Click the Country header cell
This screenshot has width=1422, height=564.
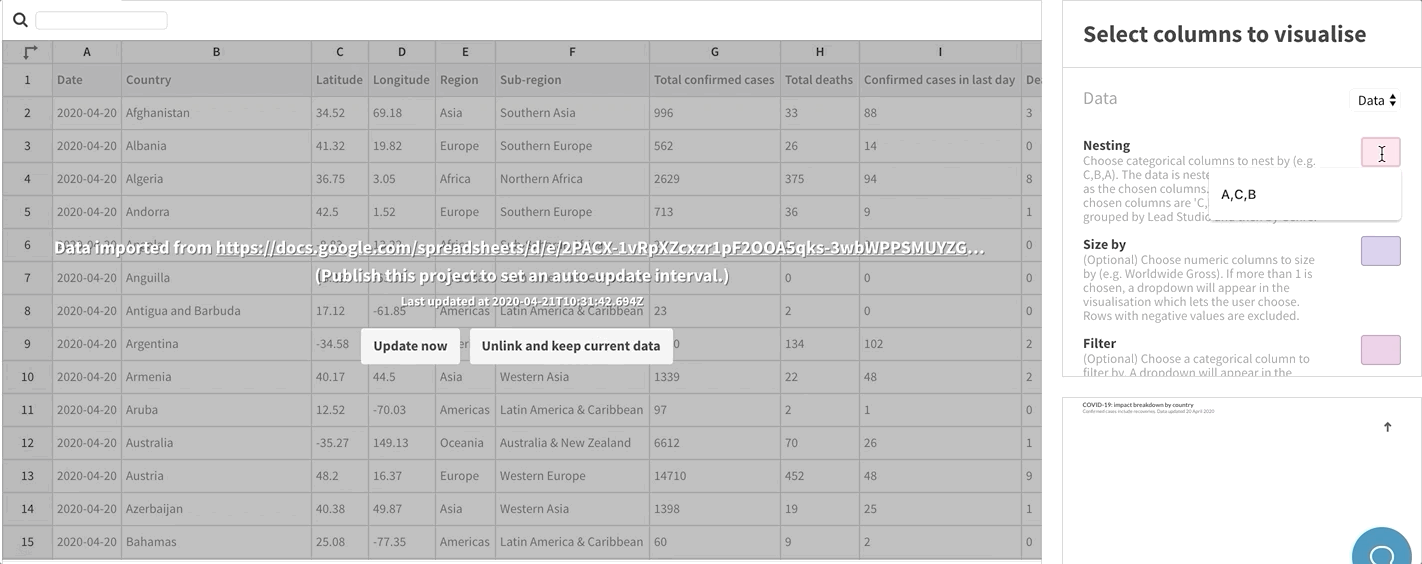(217, 80)
